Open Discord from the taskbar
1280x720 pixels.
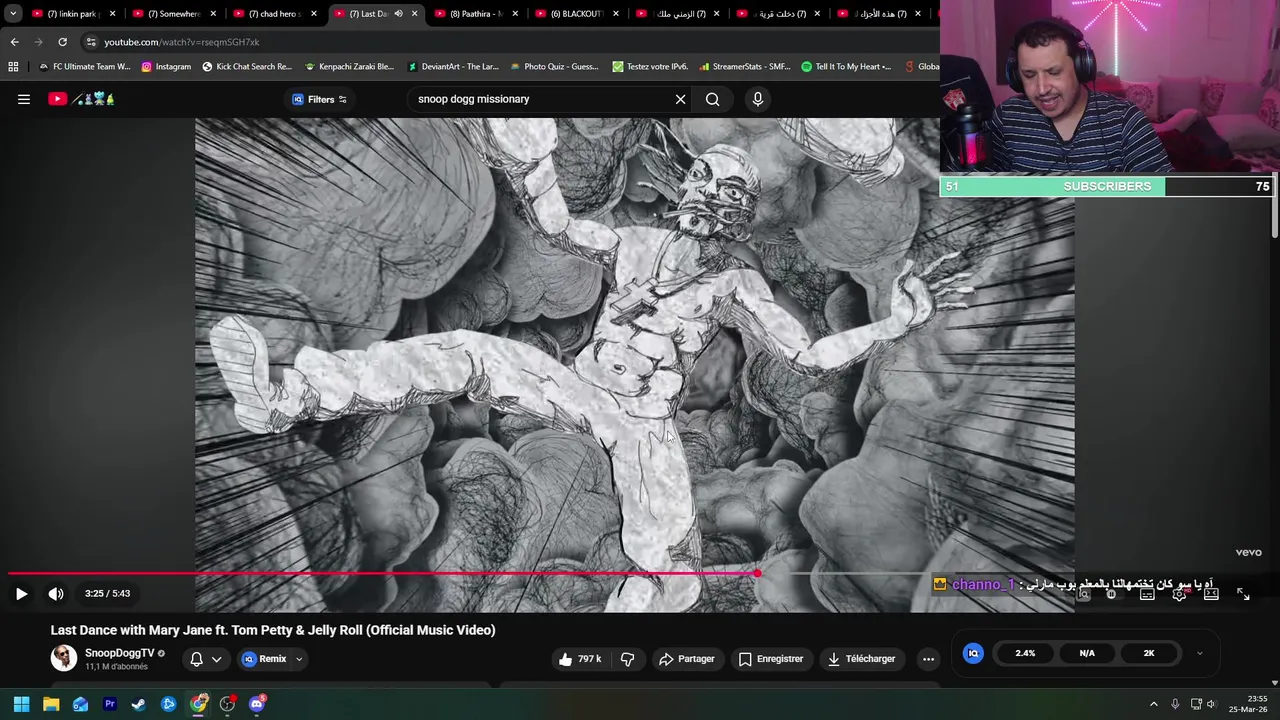point(257,704)
